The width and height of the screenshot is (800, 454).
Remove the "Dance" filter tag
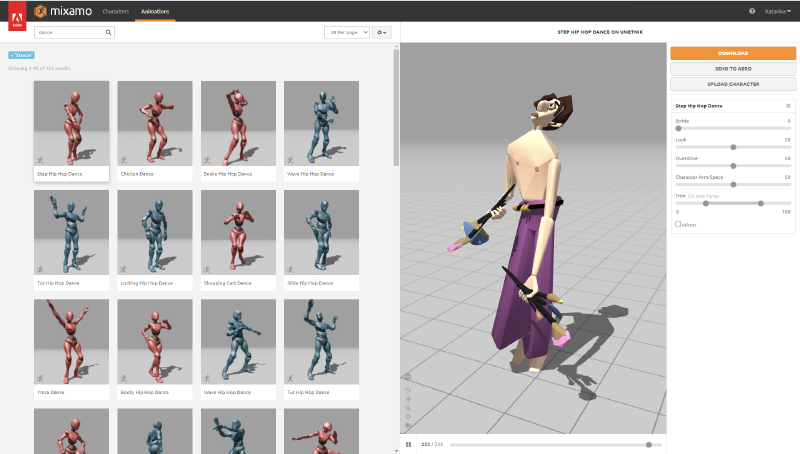point(21,55)
